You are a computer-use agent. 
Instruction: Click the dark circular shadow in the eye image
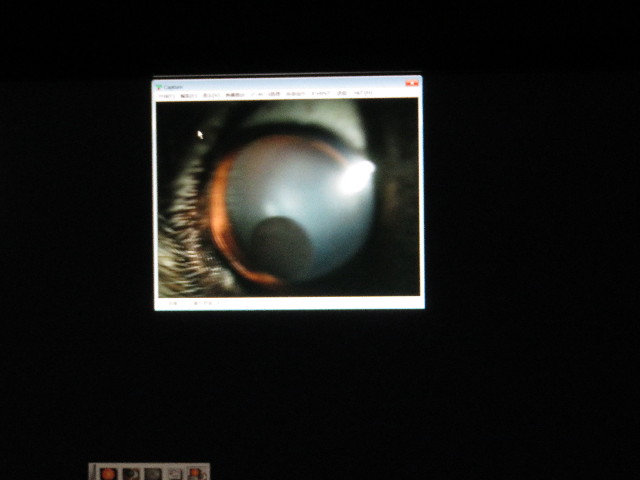(x=280, y=246)
